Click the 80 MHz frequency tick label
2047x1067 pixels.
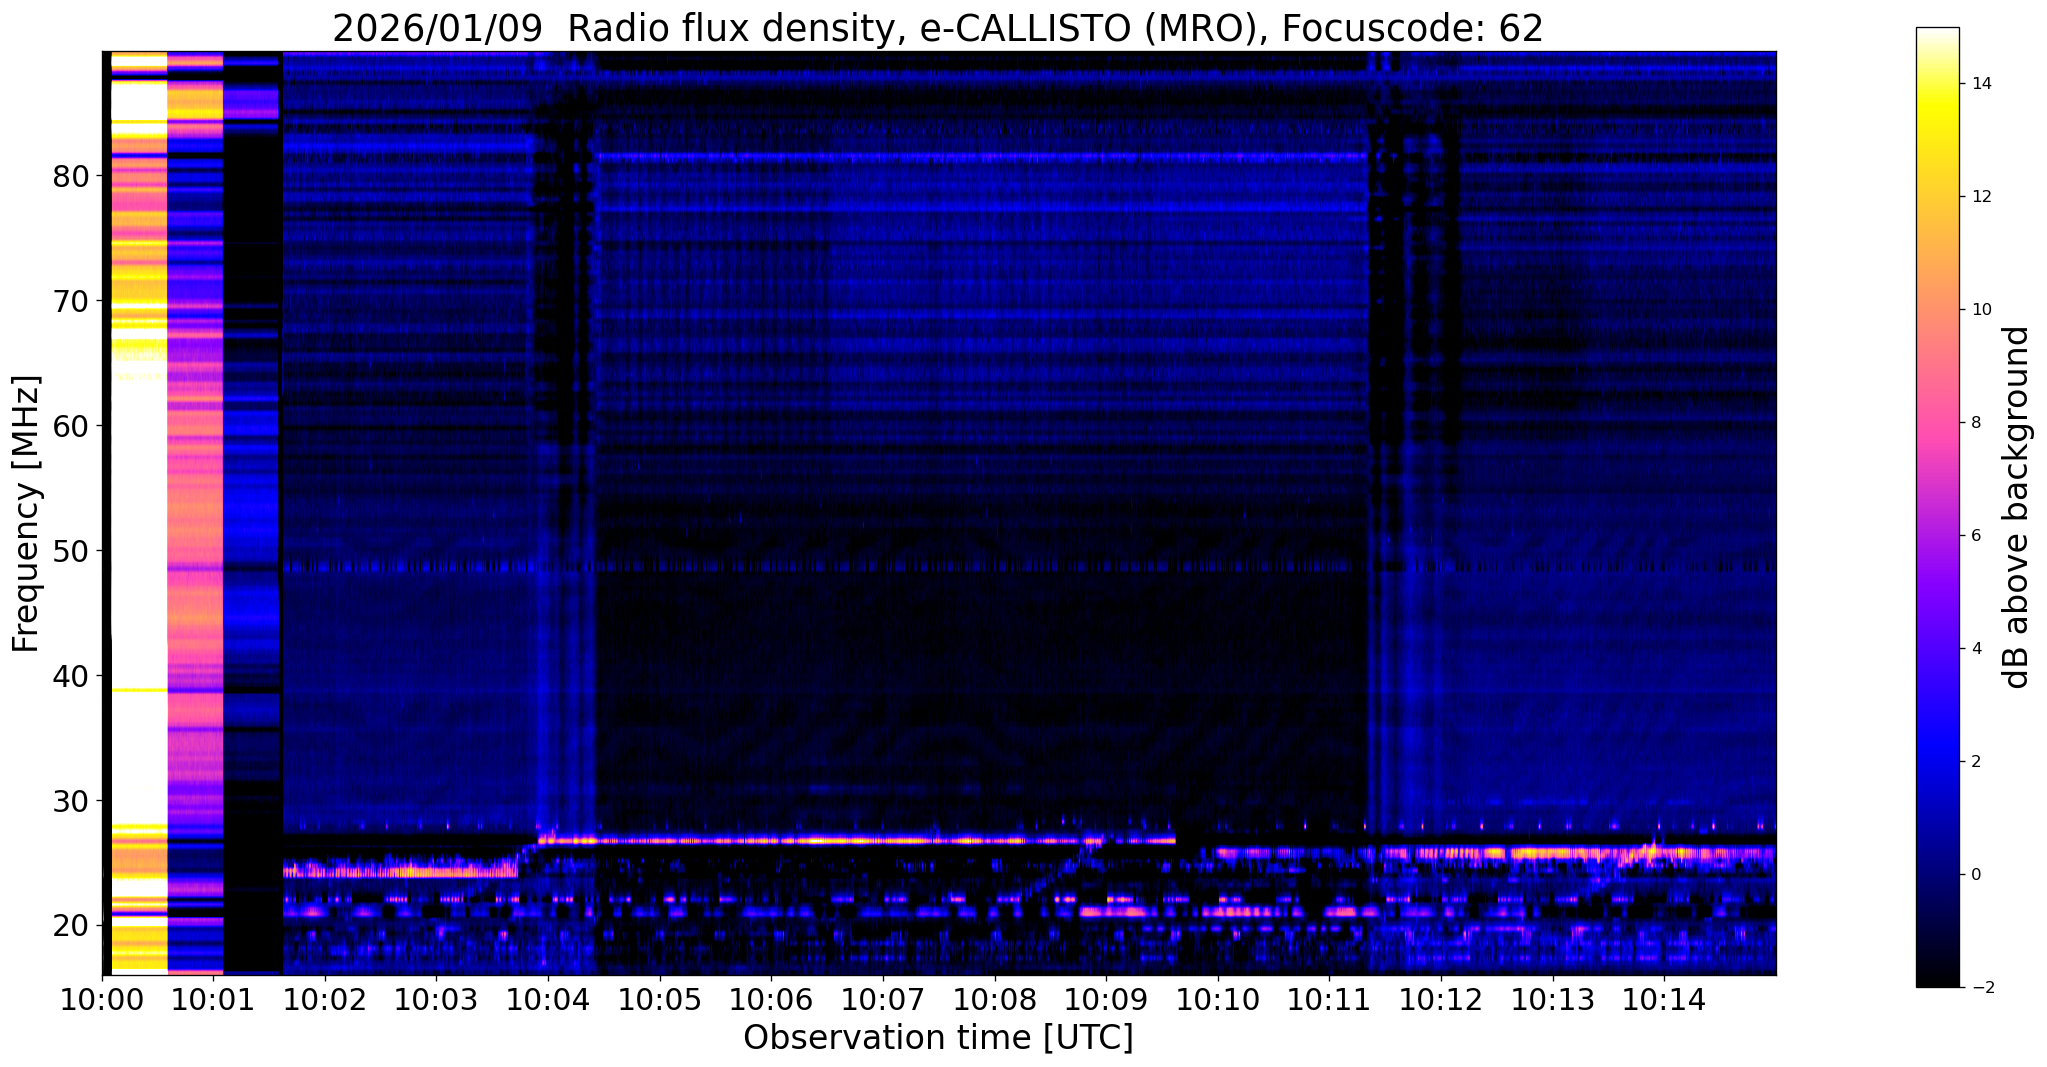coord(72,176)
